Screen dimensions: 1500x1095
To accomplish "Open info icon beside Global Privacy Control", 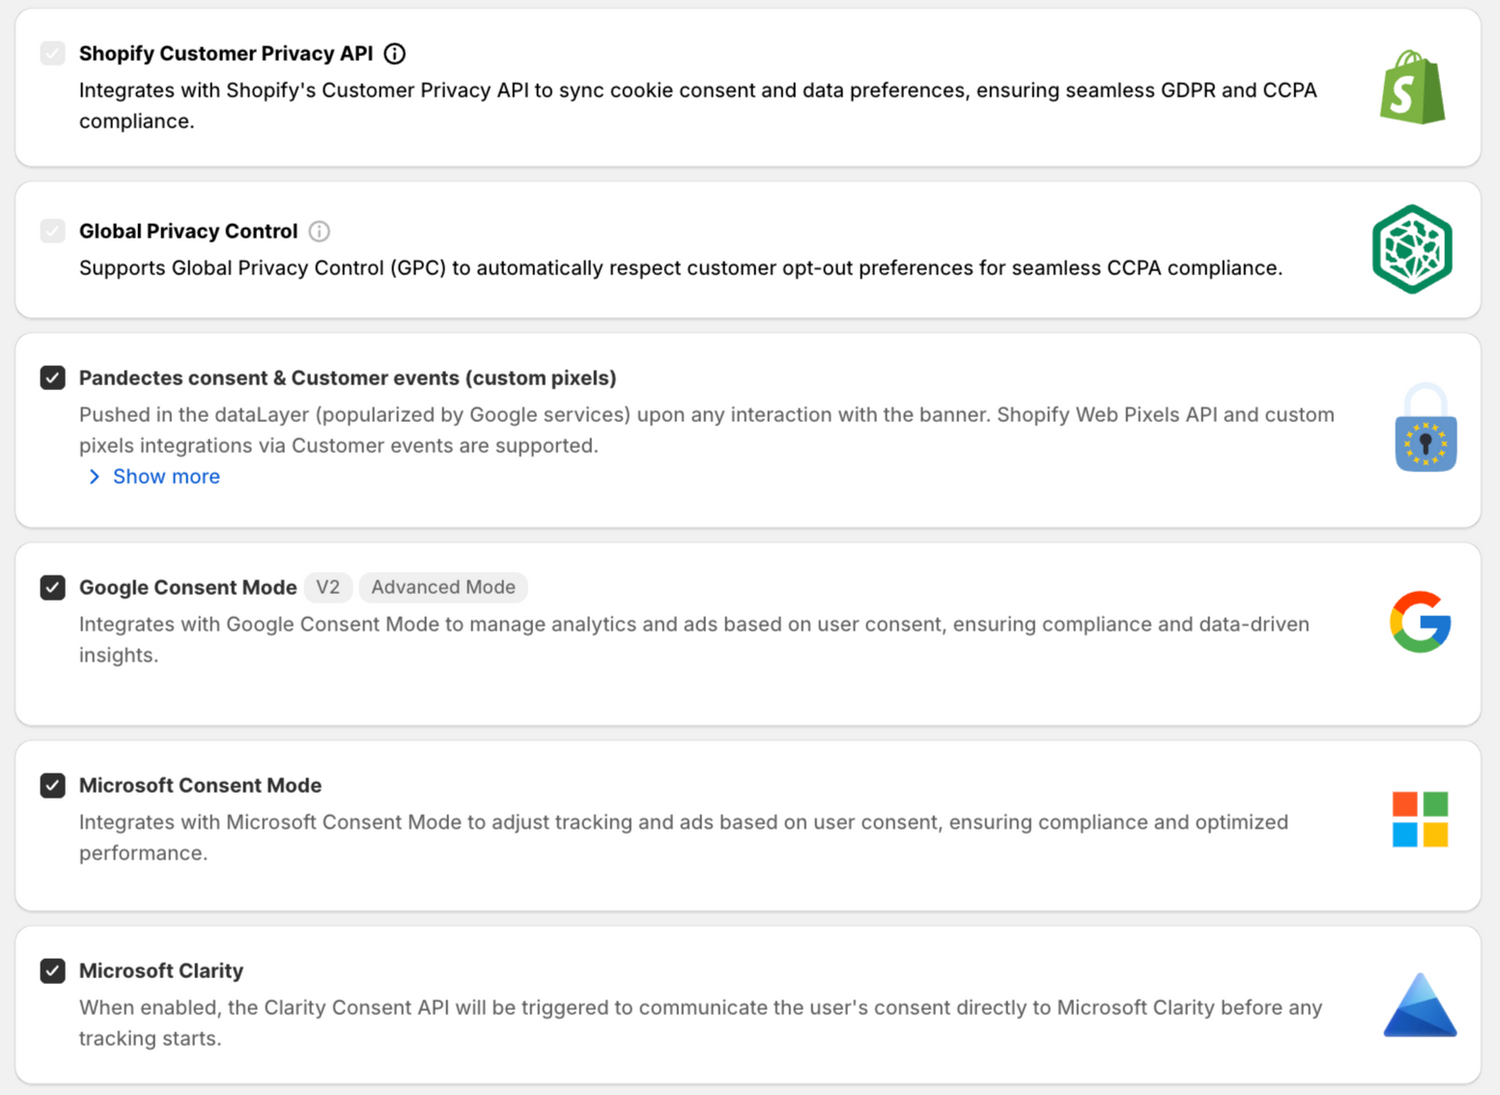I will point(319,232).
